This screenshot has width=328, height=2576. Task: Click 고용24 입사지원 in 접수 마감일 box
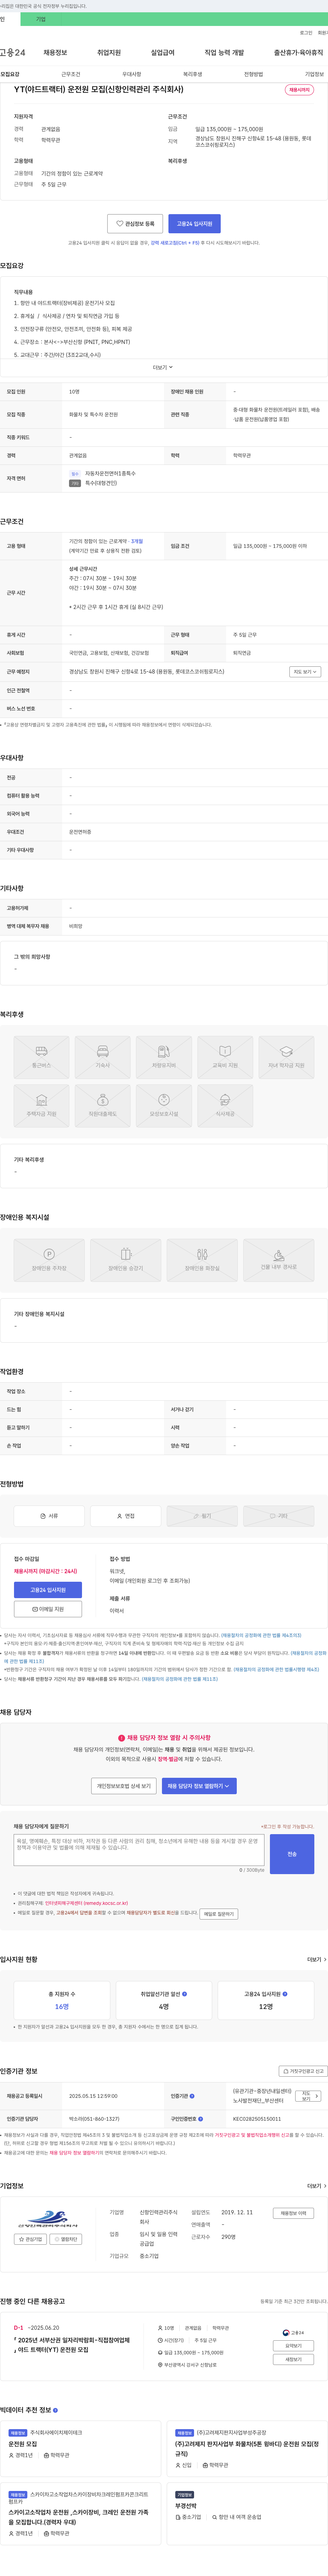tap(48, 1590)
